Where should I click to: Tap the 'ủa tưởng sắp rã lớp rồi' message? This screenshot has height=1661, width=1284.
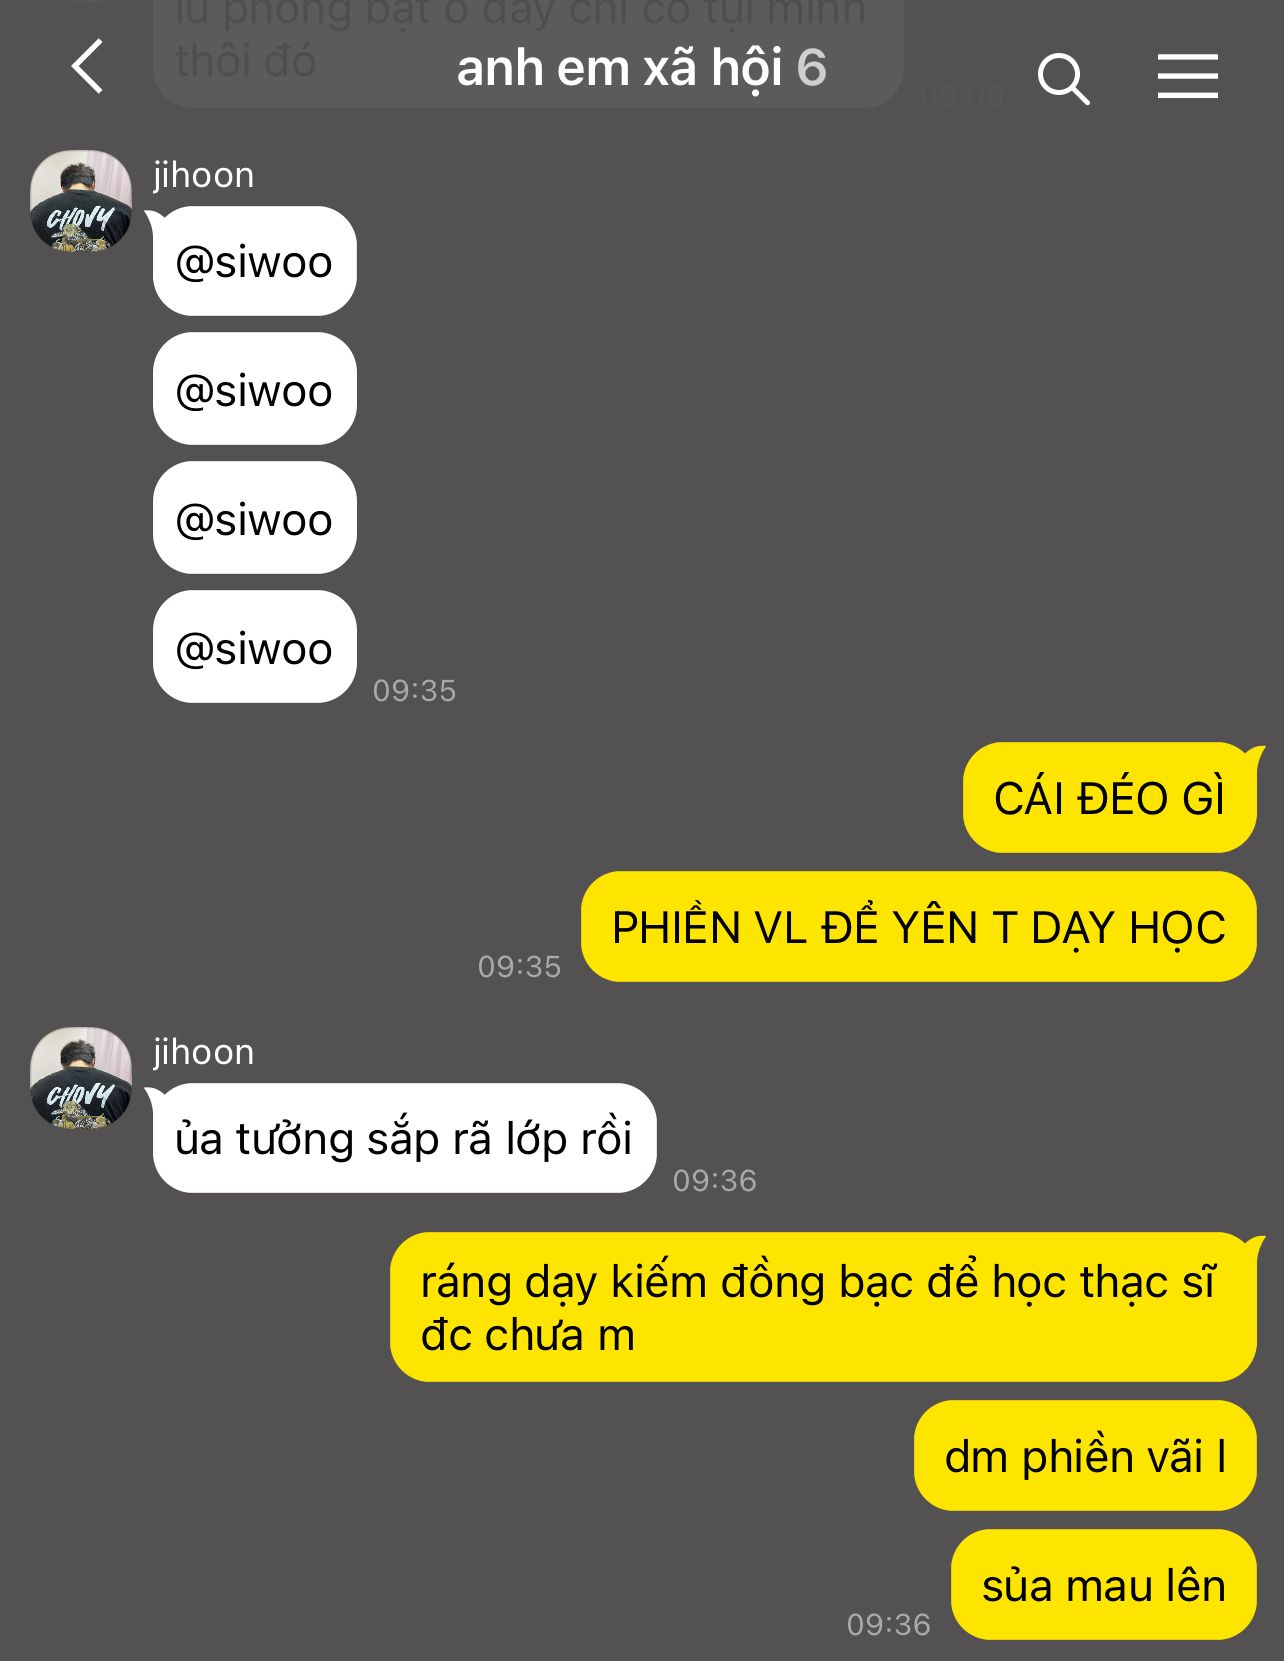pos(404,1138)
